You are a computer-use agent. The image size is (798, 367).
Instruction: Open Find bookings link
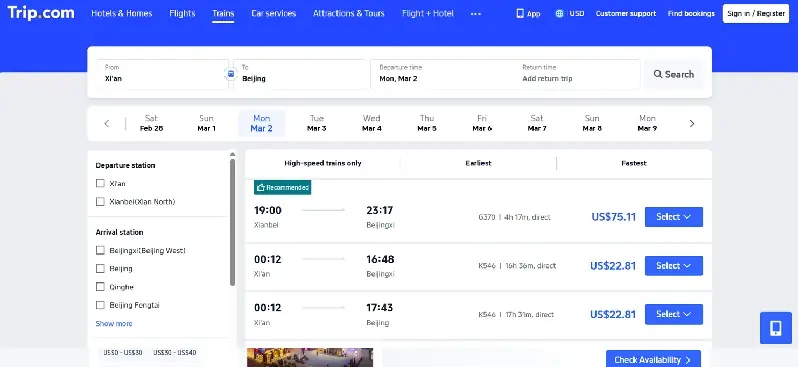691,14
